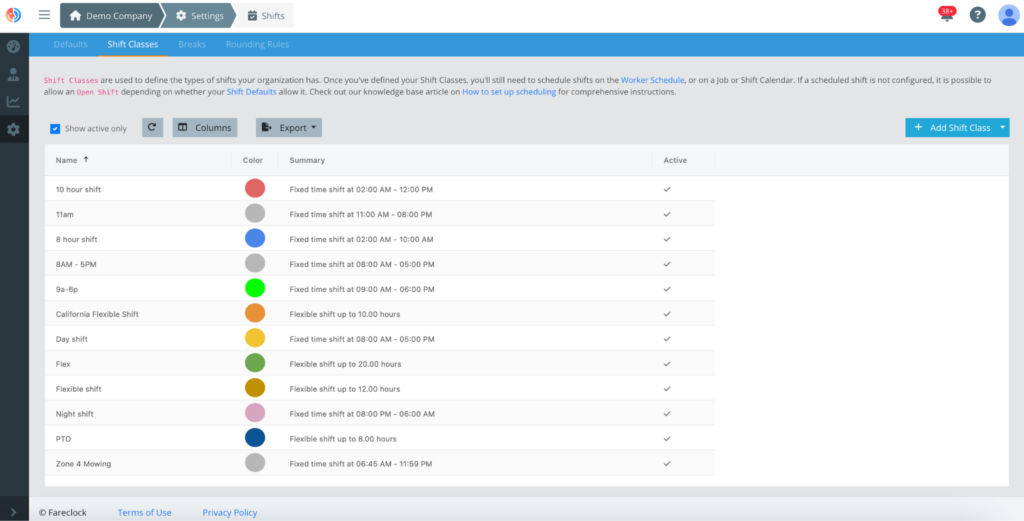Click summary 'Flexible shift up to 20.00 hours'
The height and width of the screenshot is (521, 1024).
point(345,364)
